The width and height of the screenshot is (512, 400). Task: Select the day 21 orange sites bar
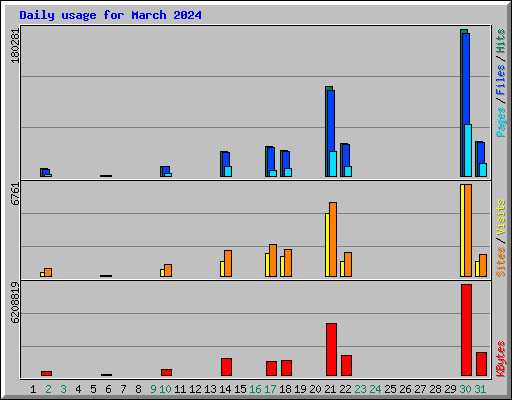click(333, 239)
